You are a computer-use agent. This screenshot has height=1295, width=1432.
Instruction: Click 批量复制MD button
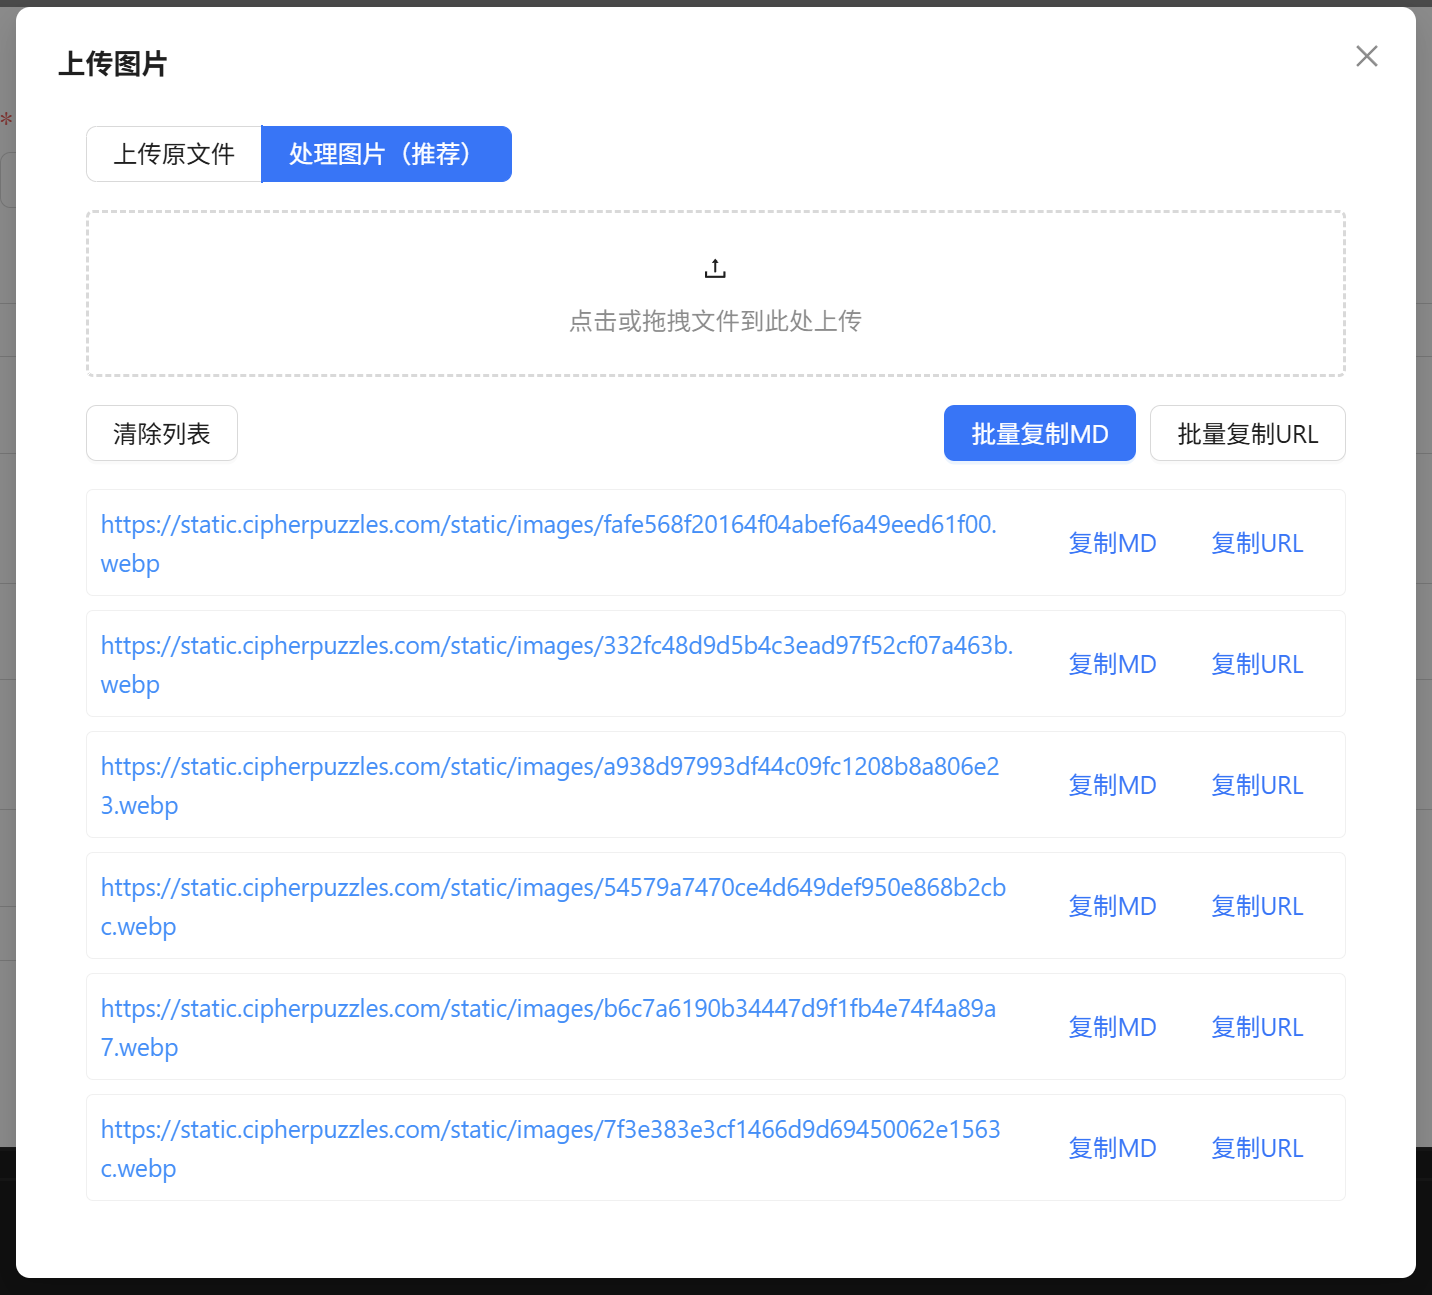pyautogui.click(x=1039, y=434)
